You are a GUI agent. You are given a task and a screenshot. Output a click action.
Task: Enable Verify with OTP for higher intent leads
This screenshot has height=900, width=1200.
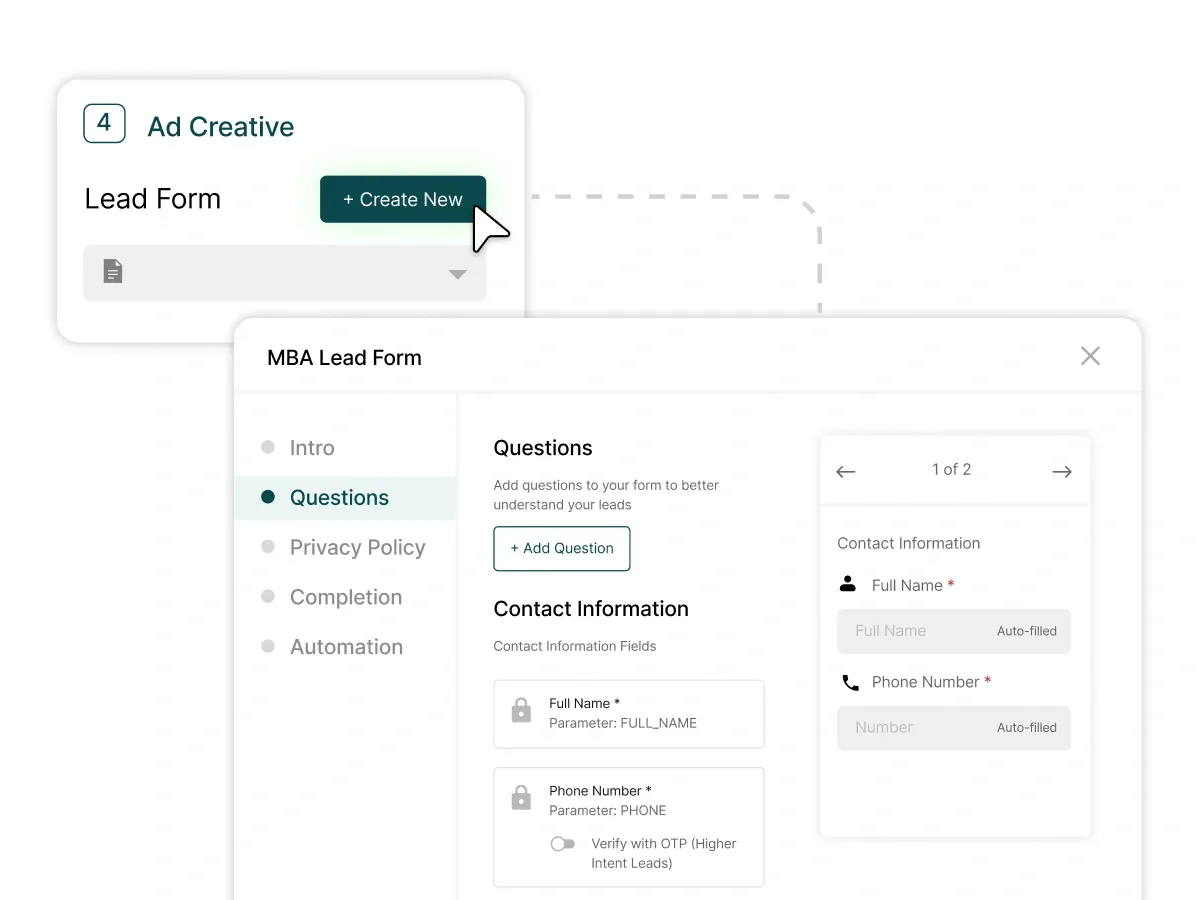point(563,844)
